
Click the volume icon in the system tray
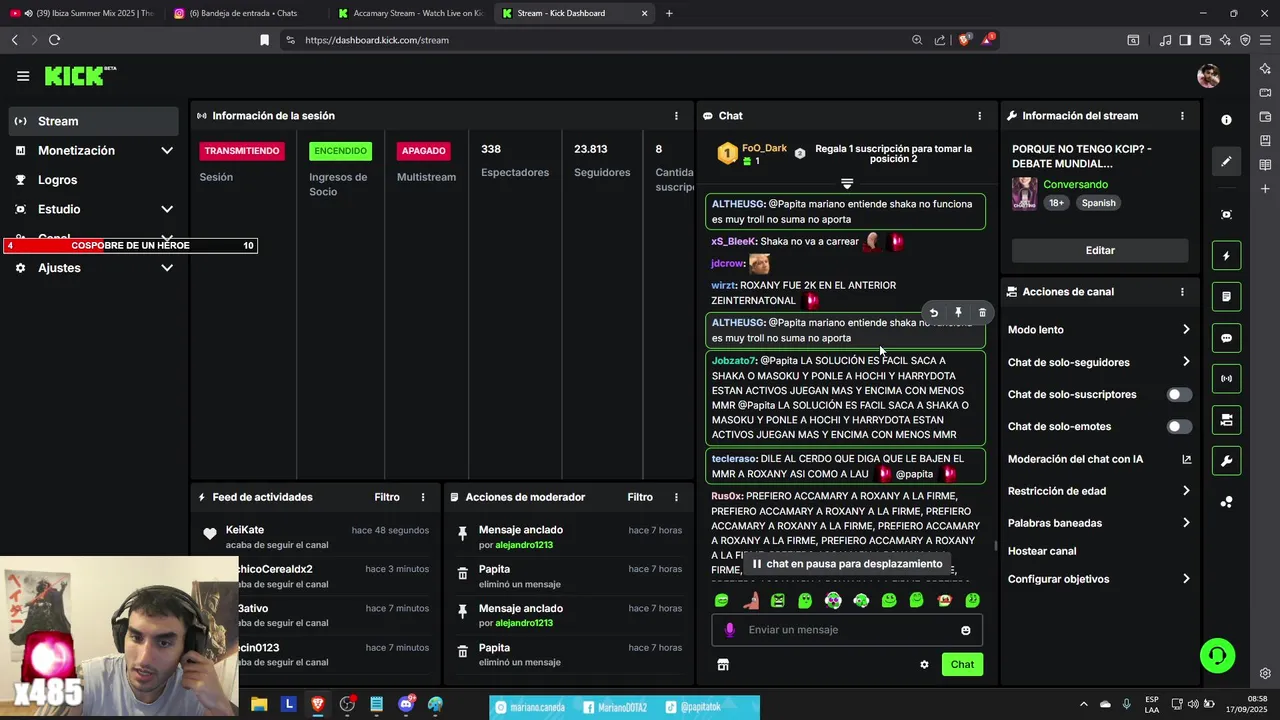click(x=1193, y=704)
